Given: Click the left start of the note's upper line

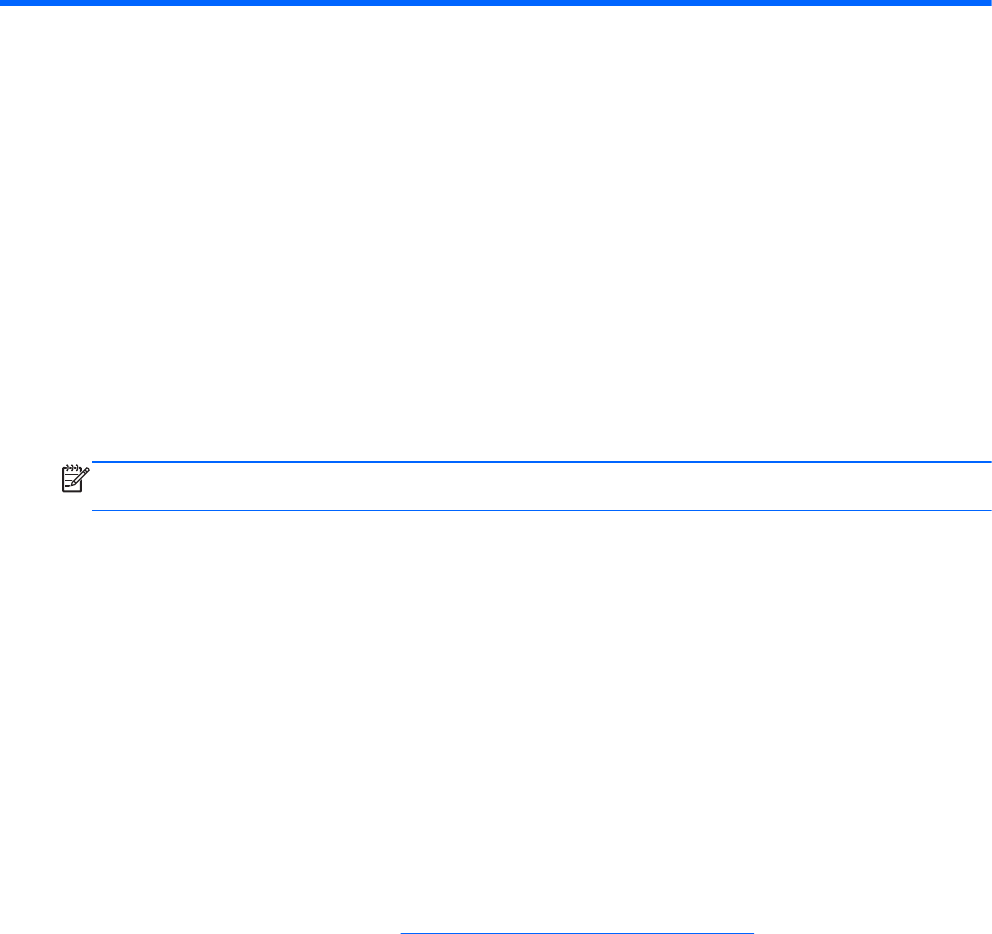Looking at the screenshot, I should [97, 462].
